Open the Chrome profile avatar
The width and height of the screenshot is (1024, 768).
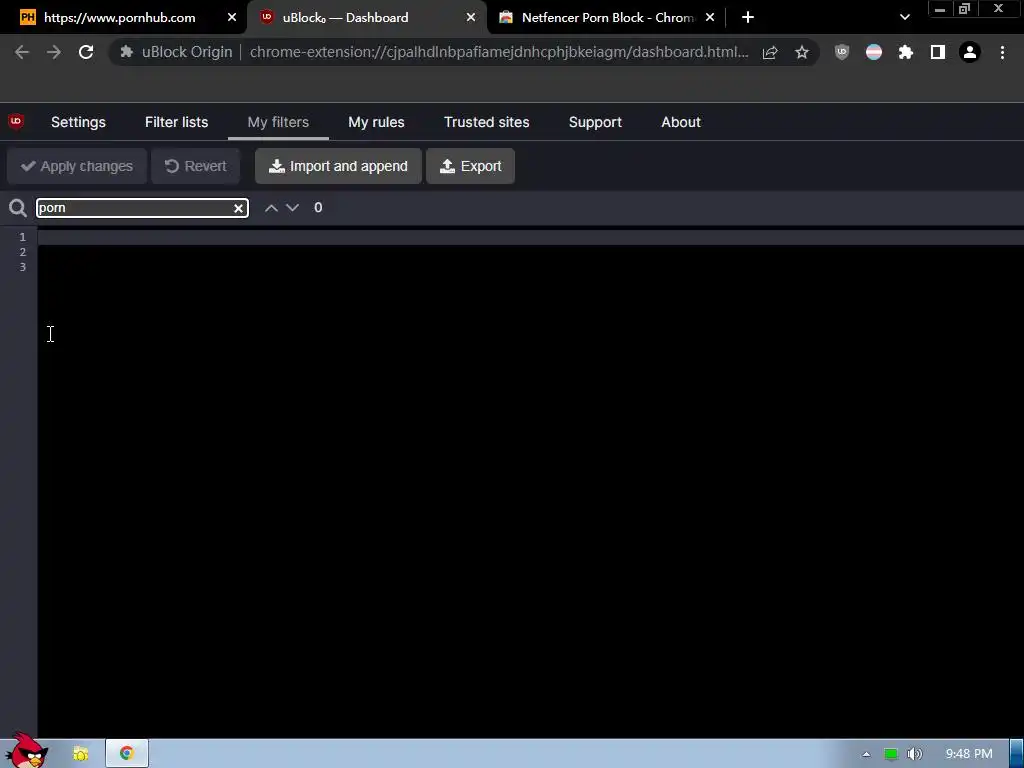click(x=970, y=52)
